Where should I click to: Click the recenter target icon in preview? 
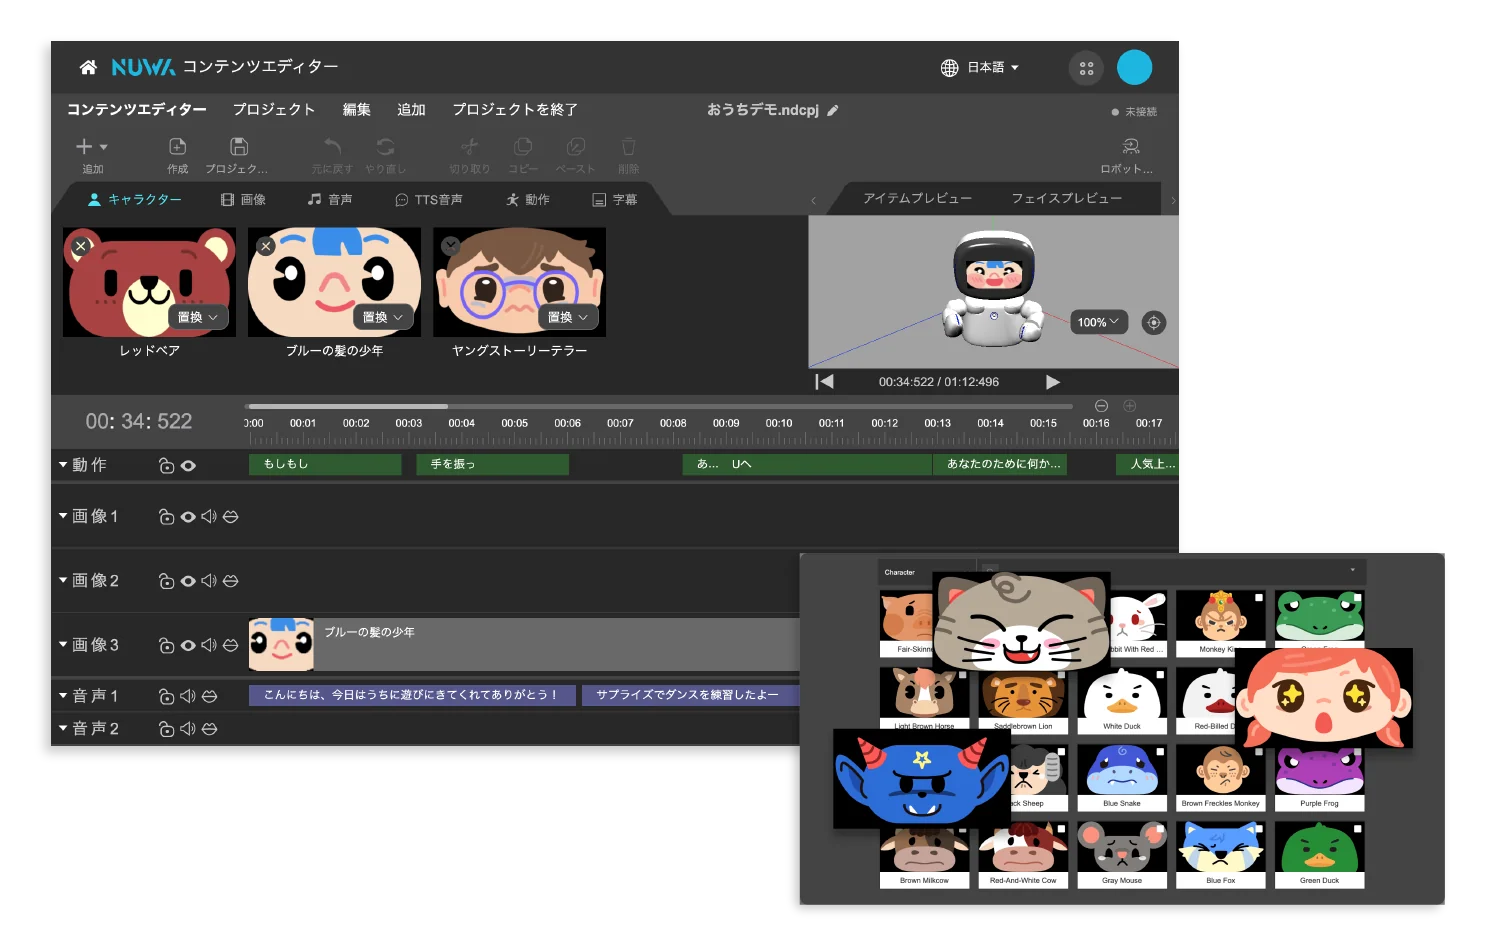click(x=1154, y=323)
